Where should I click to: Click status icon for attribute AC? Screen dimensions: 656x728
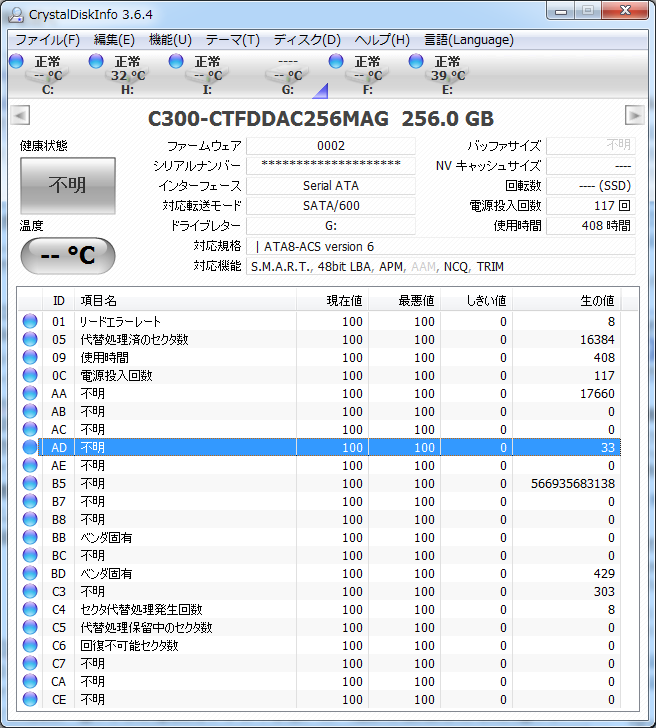(x=30, y=429)
